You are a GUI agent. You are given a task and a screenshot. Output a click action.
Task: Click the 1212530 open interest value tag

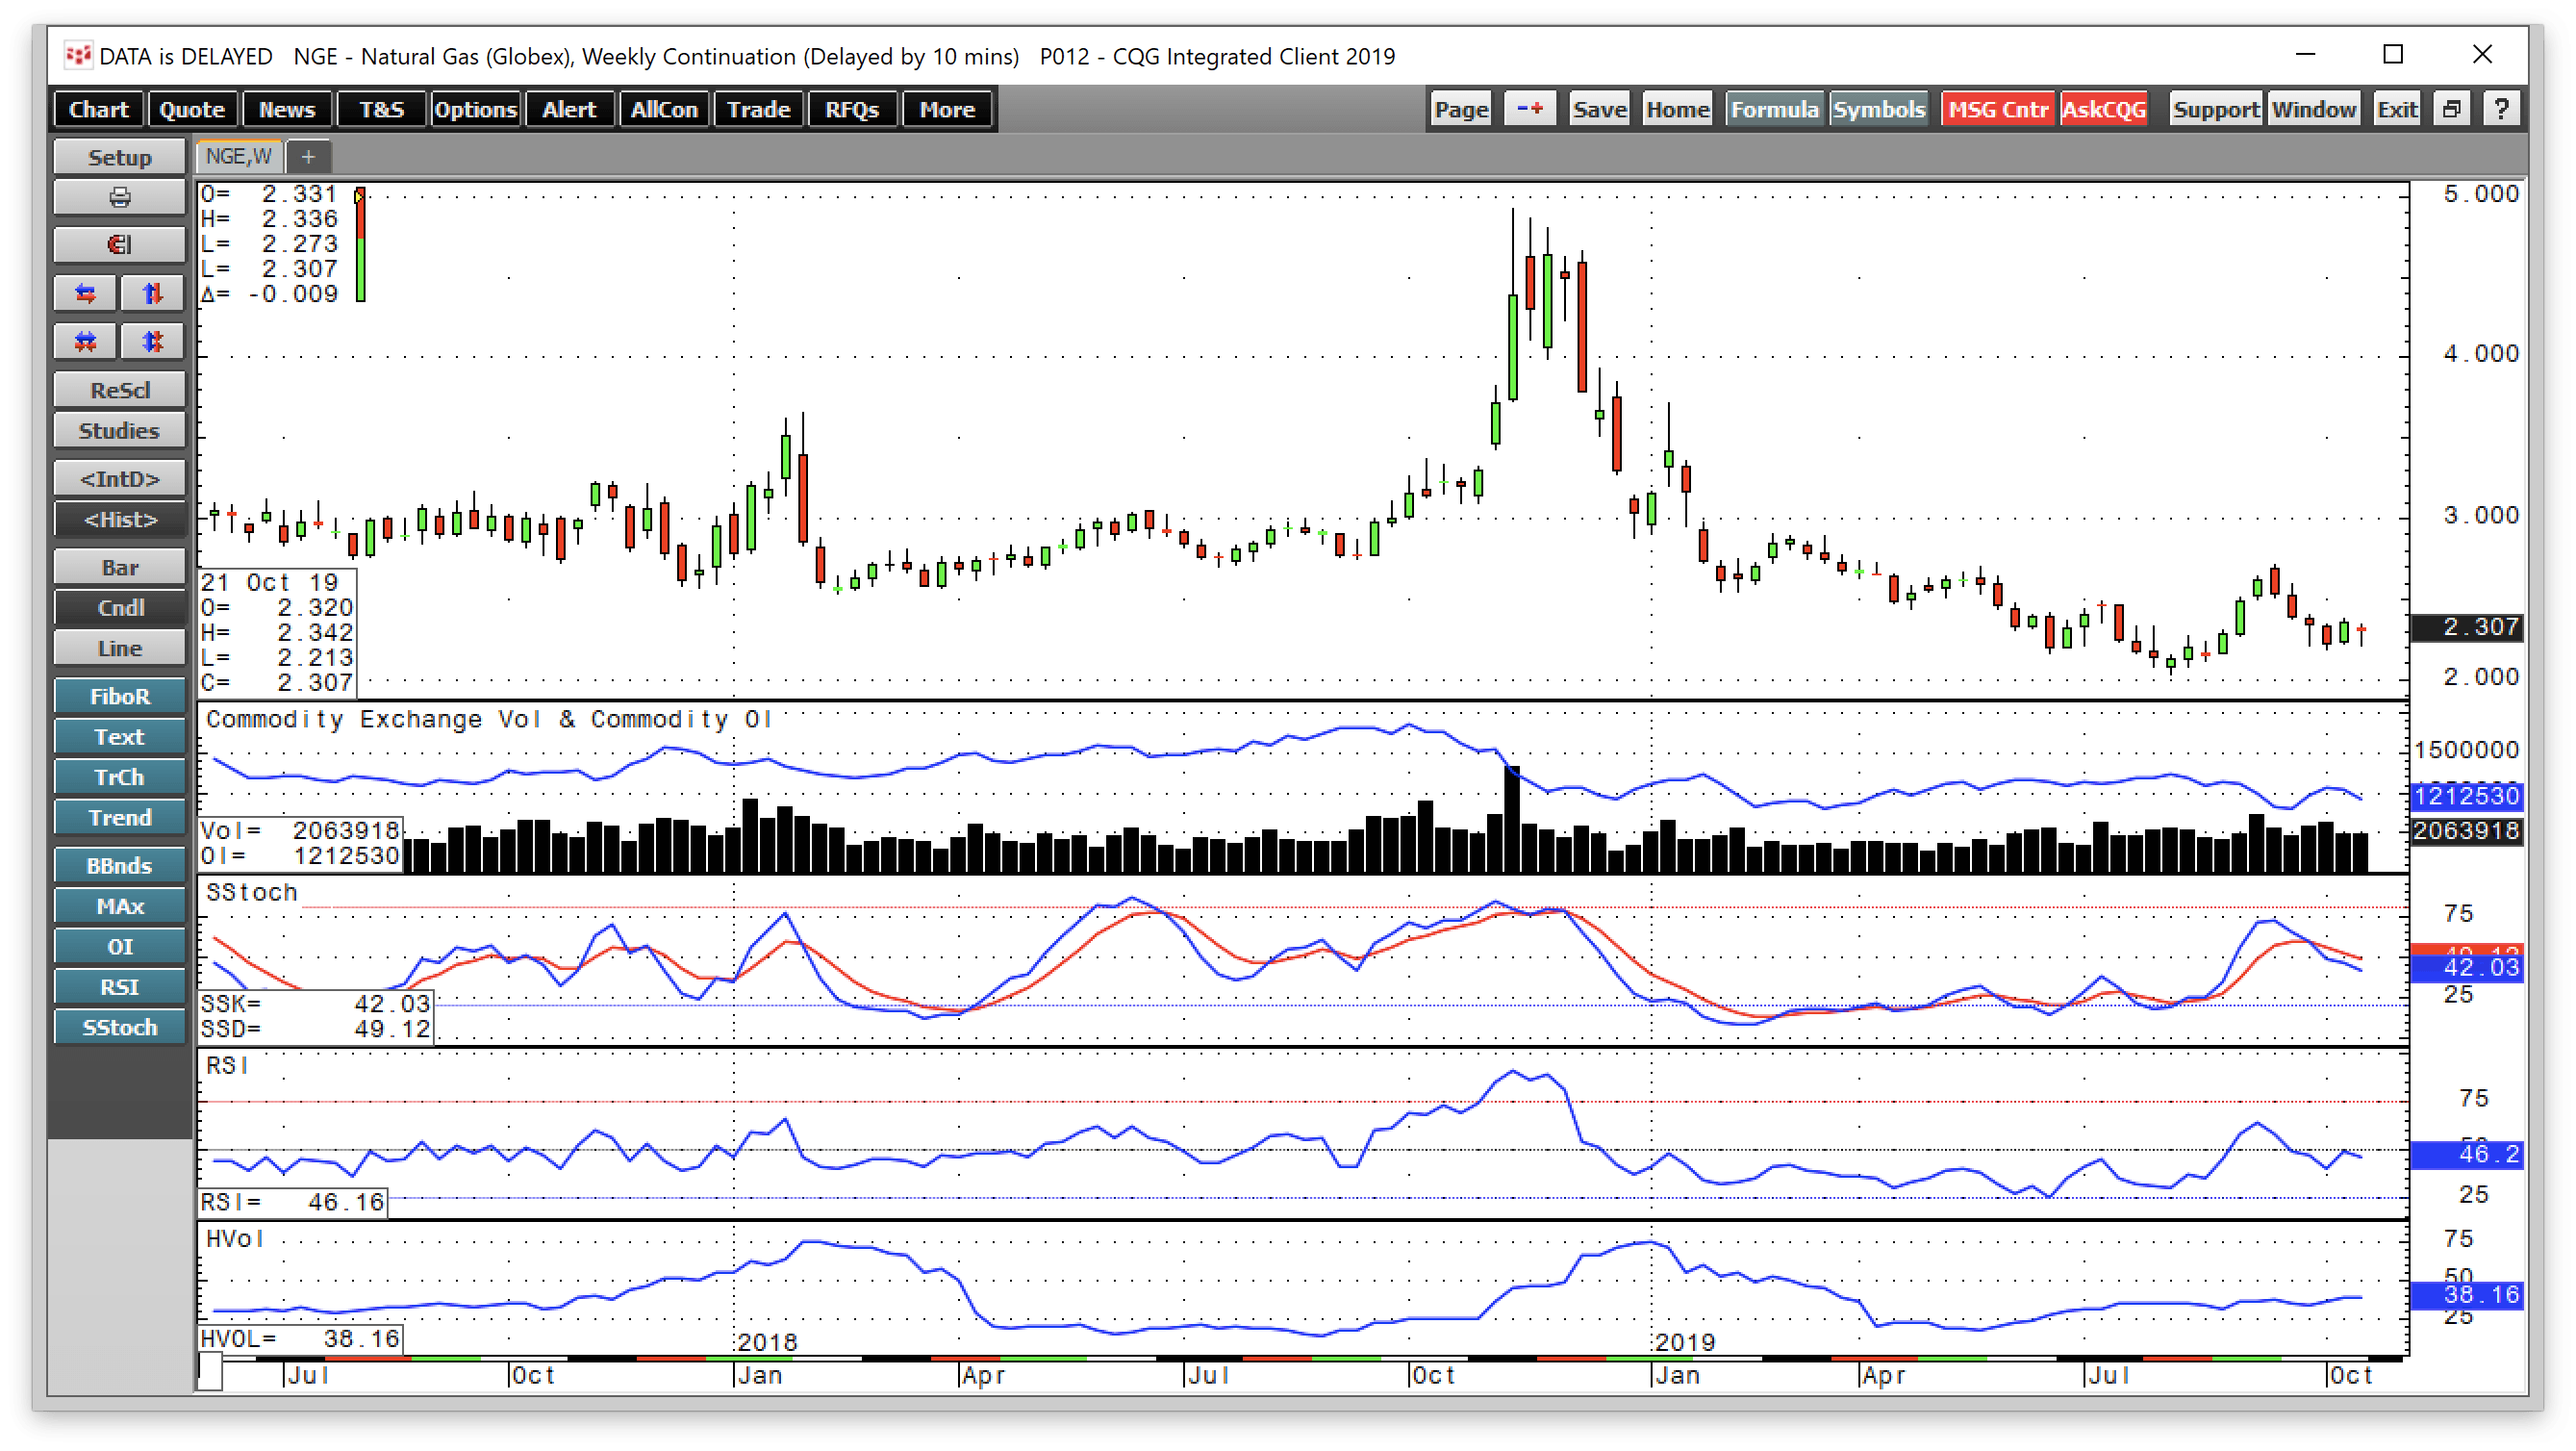[2466, 797]
